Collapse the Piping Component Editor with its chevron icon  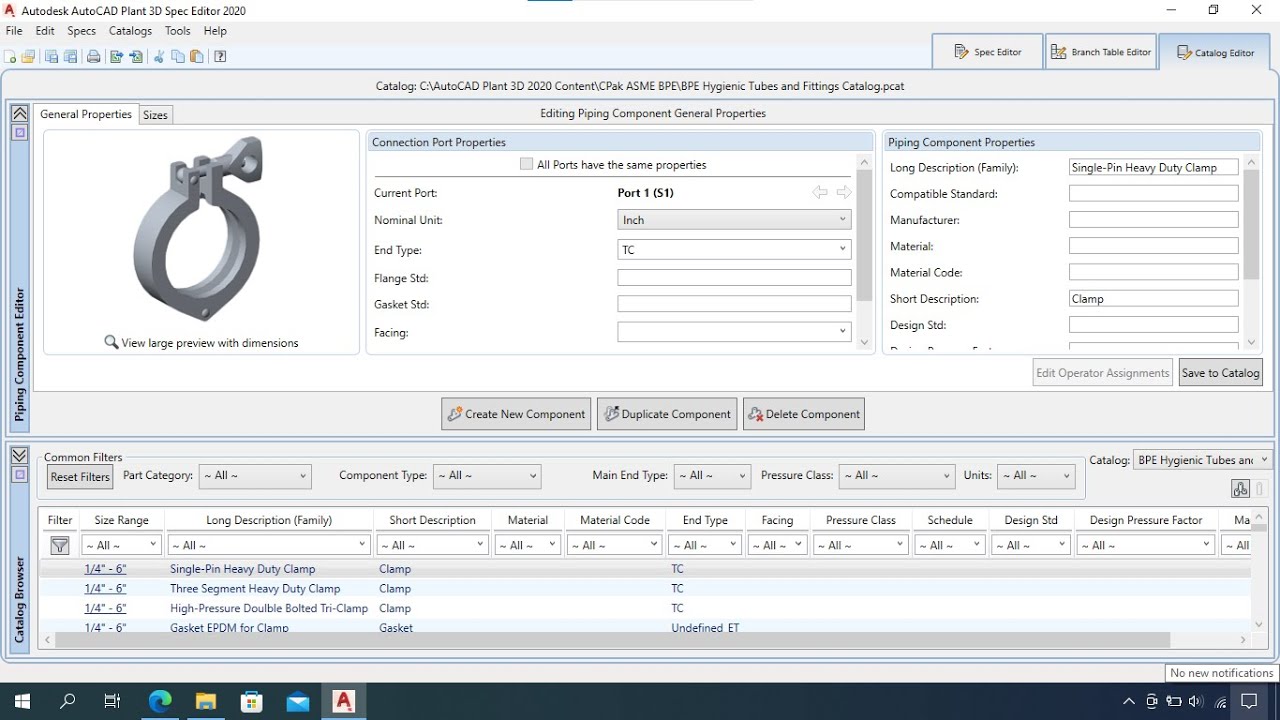(19, 114)
